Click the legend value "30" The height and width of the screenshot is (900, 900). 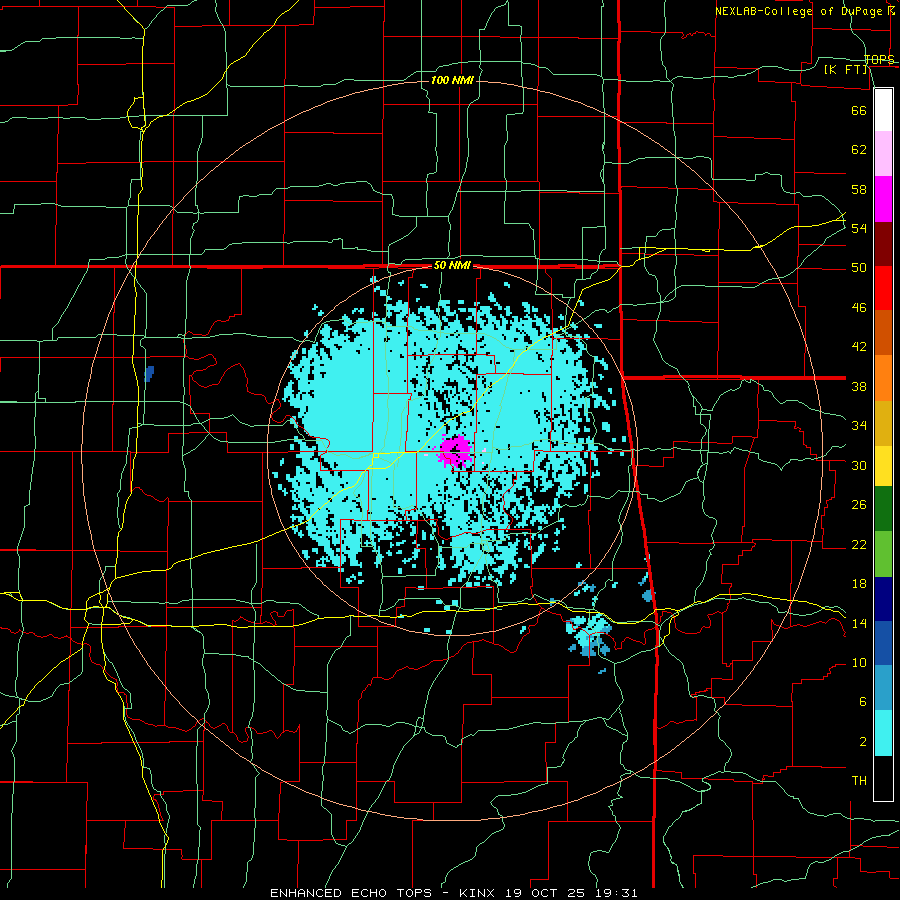point(859,465)
